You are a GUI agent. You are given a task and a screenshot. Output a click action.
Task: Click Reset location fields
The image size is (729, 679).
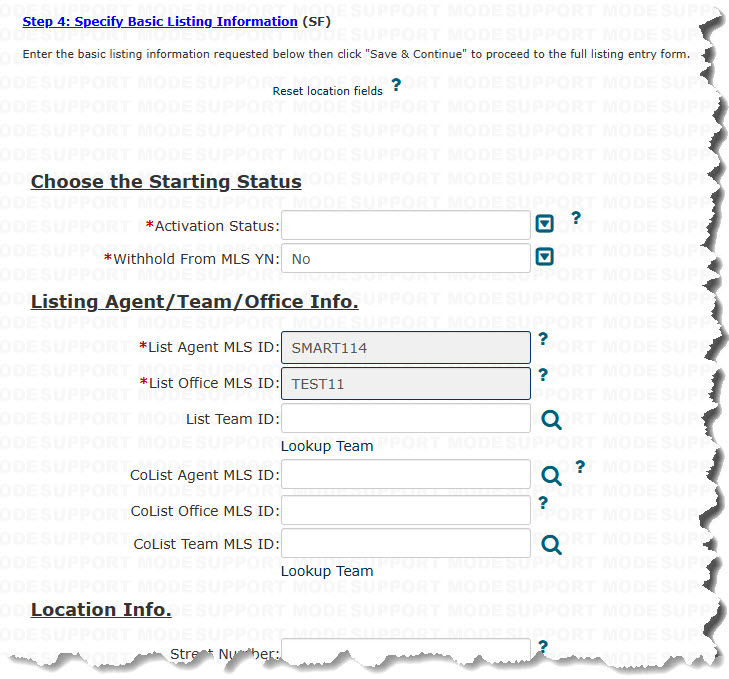[327, 91]
